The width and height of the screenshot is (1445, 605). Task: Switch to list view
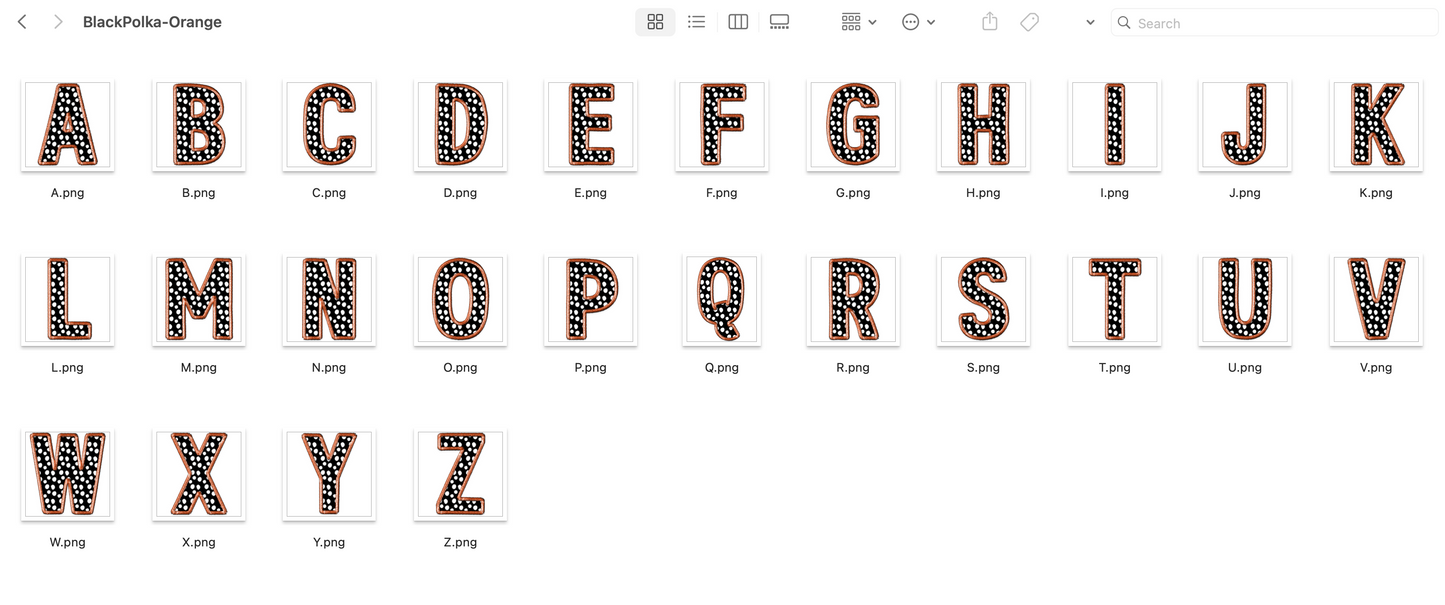click(x=696, y=21)
